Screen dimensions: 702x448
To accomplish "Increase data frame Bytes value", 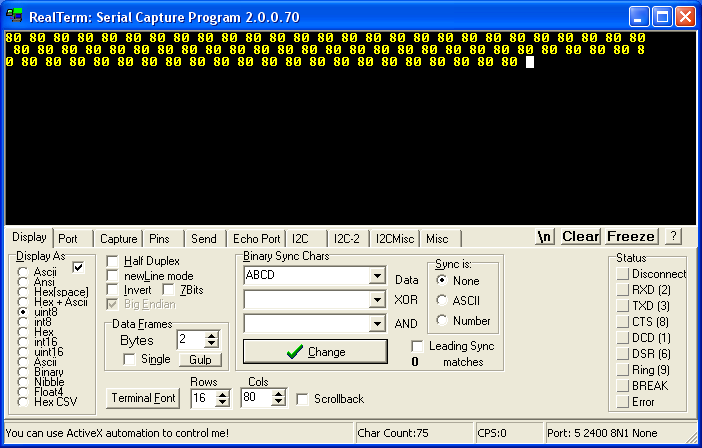I will coord(211,336).
